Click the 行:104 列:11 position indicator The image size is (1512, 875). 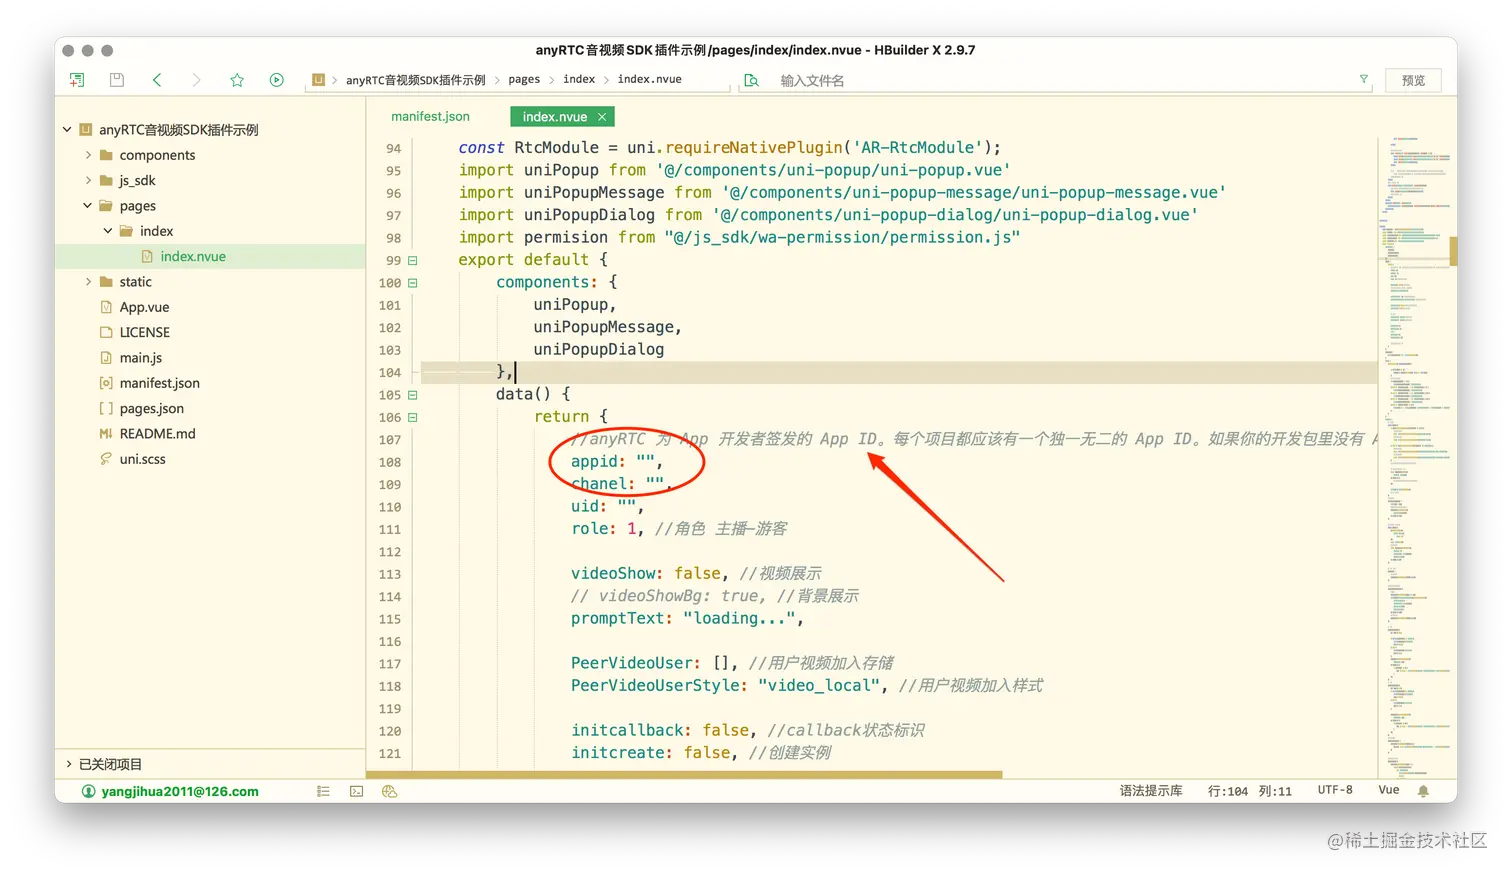[1250, 791]
